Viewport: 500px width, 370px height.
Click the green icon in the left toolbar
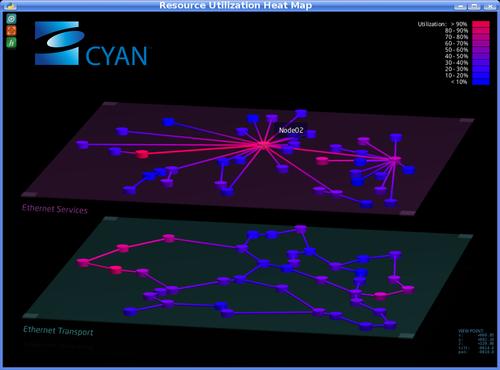[11, 43]
